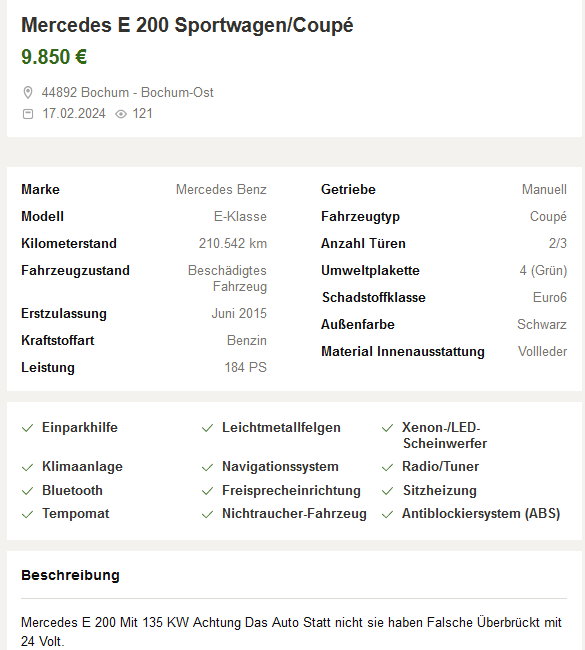Click the 9.850 € price

coord(54,57)
